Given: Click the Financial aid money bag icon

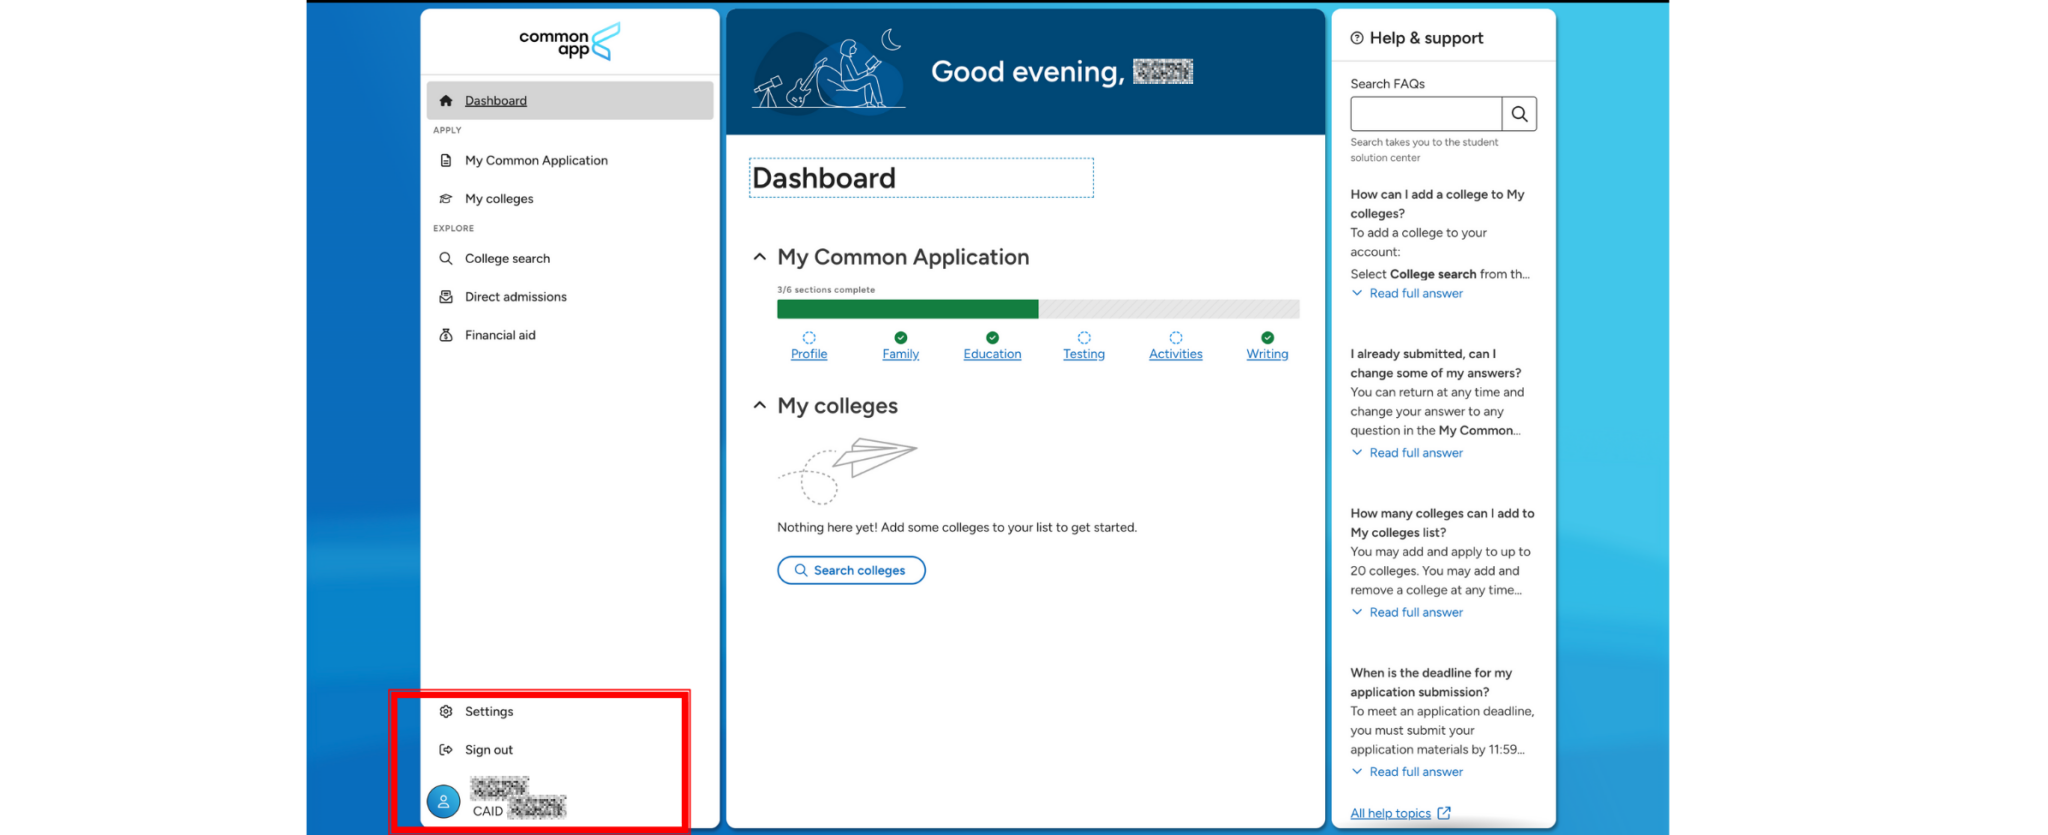Looking at the screenshot, I should tap(446, 335).
